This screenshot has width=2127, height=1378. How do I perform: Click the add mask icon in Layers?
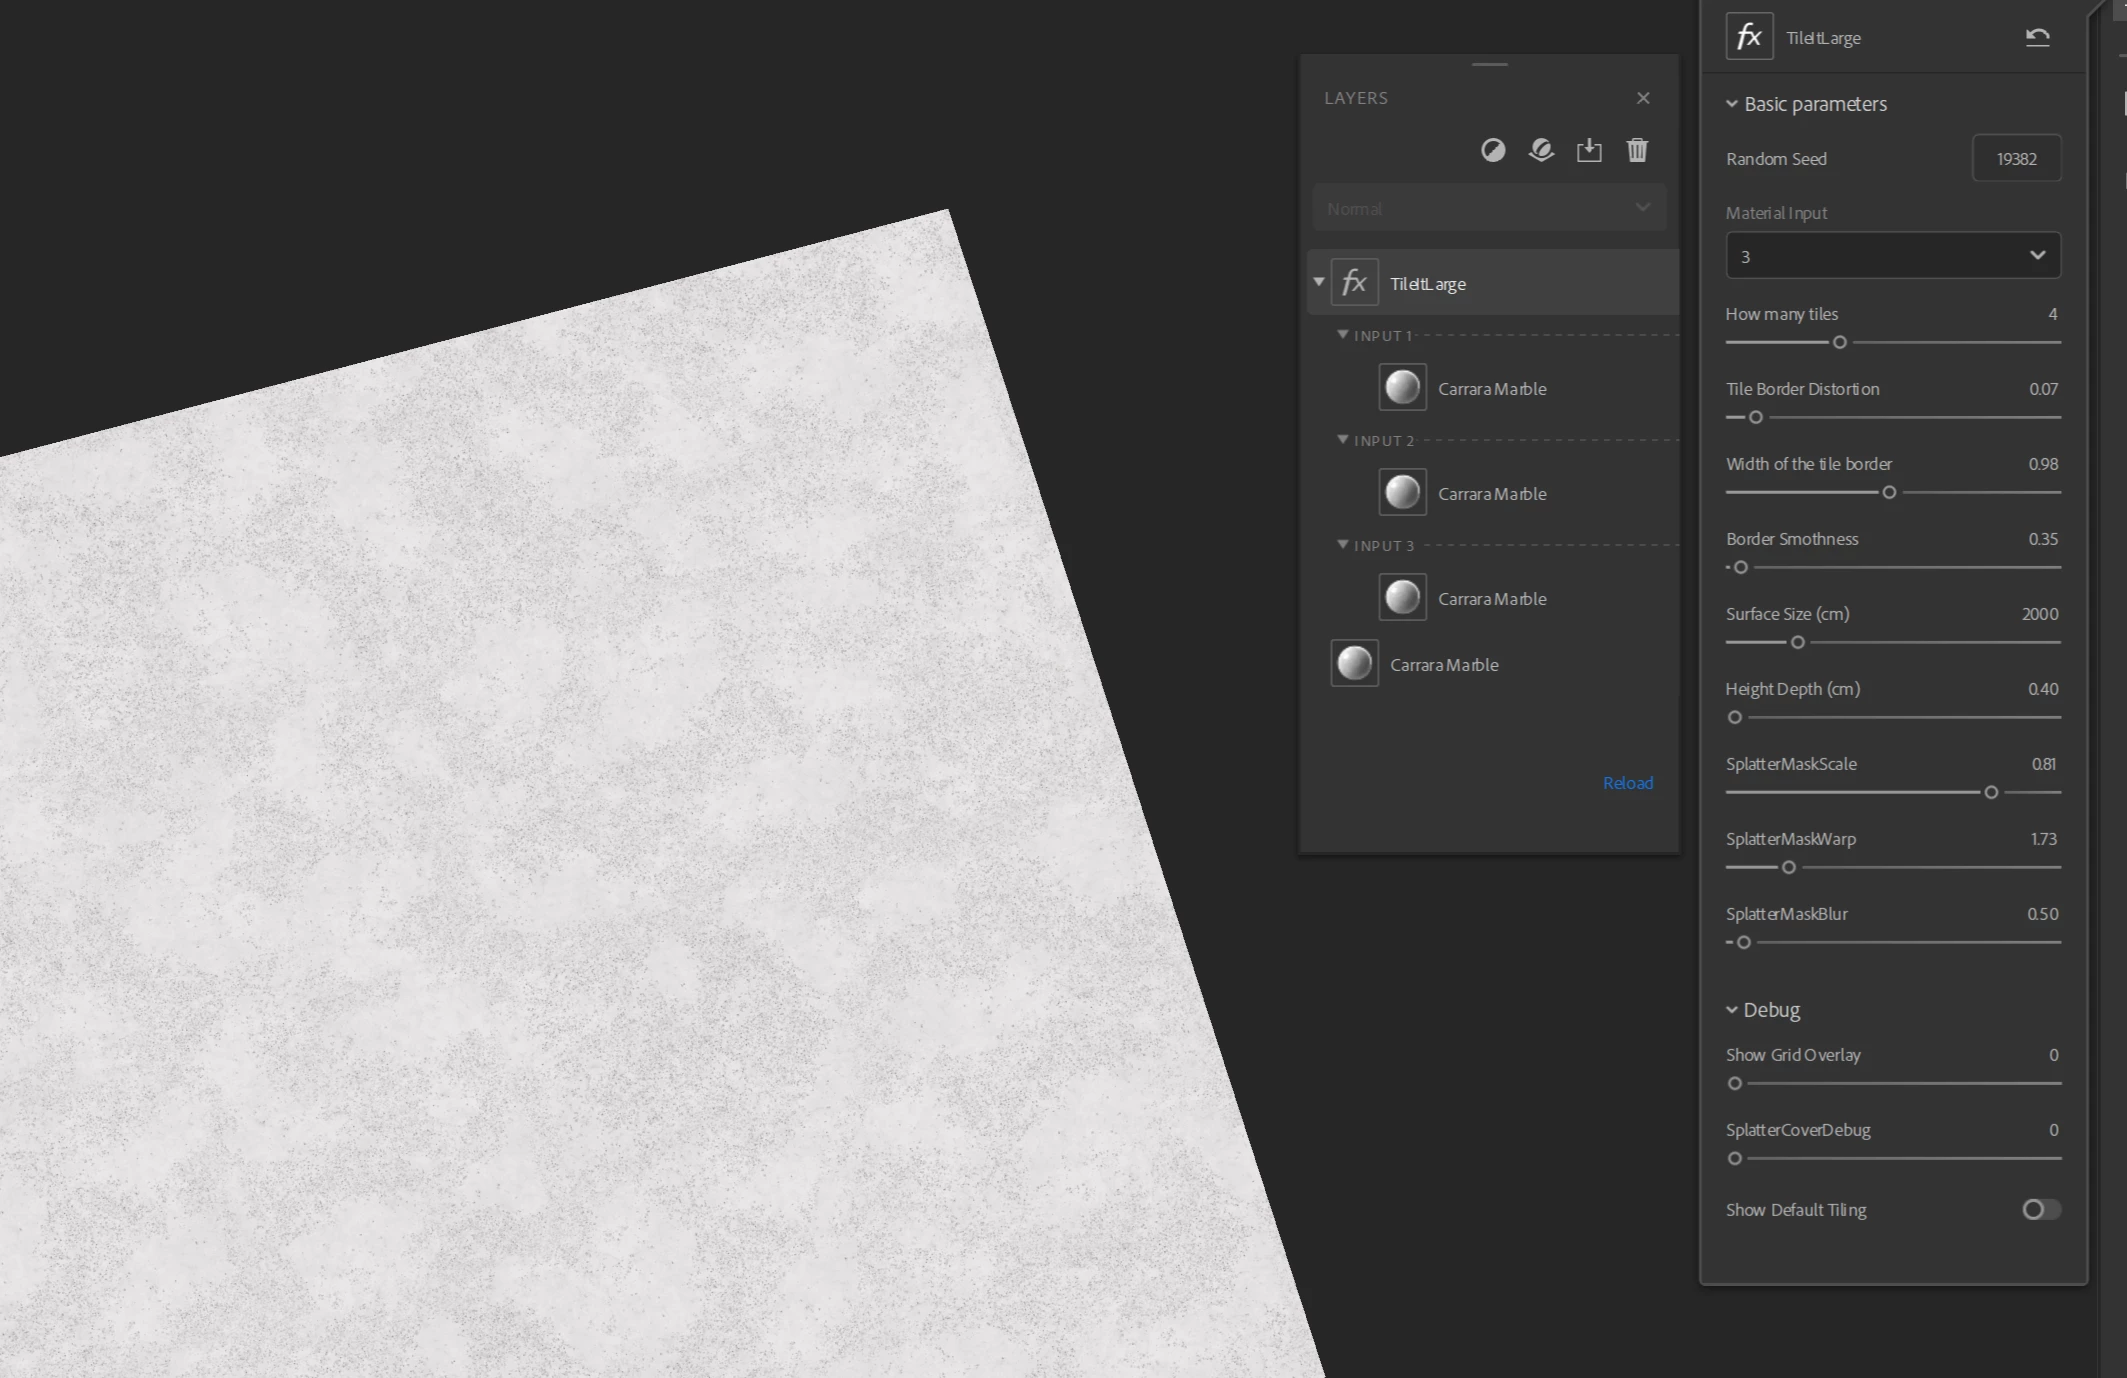(1493, 150)
